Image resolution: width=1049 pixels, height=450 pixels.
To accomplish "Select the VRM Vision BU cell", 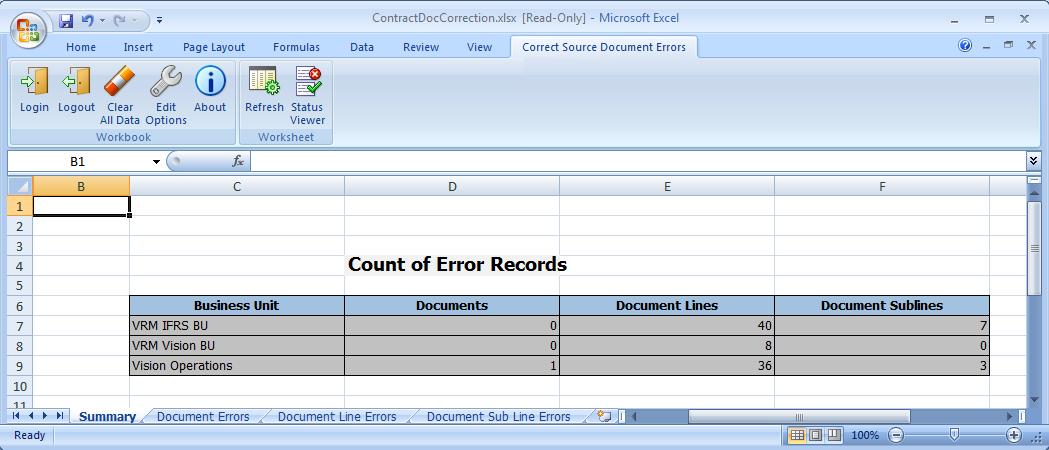I will [x=237, y=346].
